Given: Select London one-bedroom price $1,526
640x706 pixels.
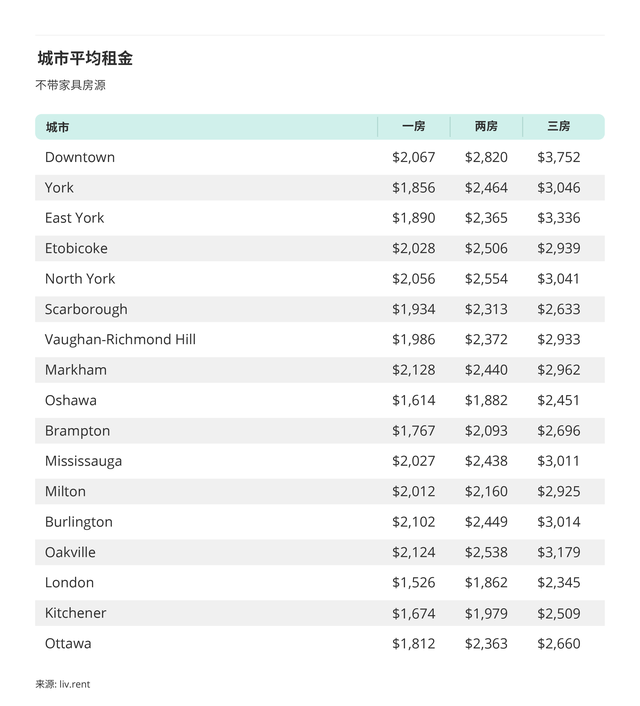Looking at the screenshot, I should pyautogui.click(x=413, y=582).
